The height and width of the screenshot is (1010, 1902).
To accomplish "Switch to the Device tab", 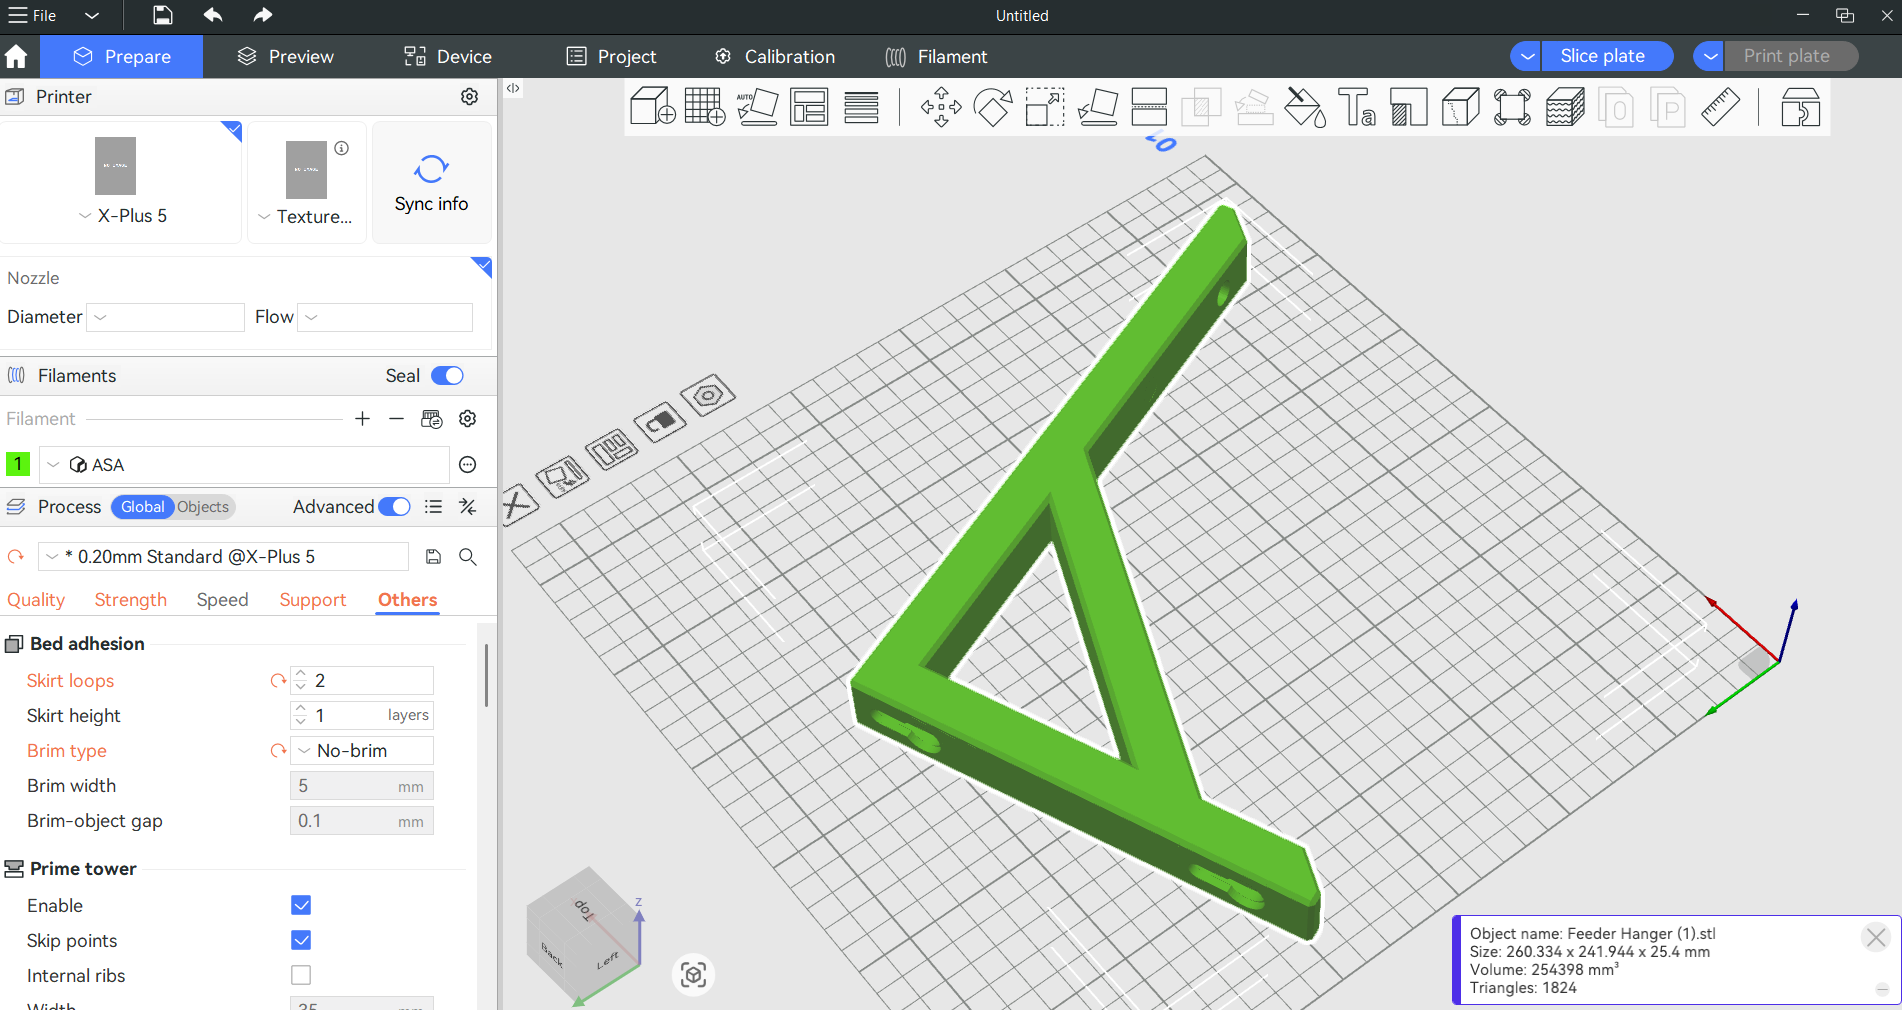I will pyautogui.click(x=448, y=57).
